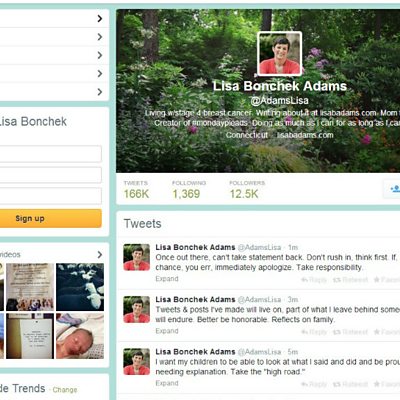This screenshot has width=400, height=400.
Task: Expand the first tweet from 1m ago
Action: [x=167, y=279]
